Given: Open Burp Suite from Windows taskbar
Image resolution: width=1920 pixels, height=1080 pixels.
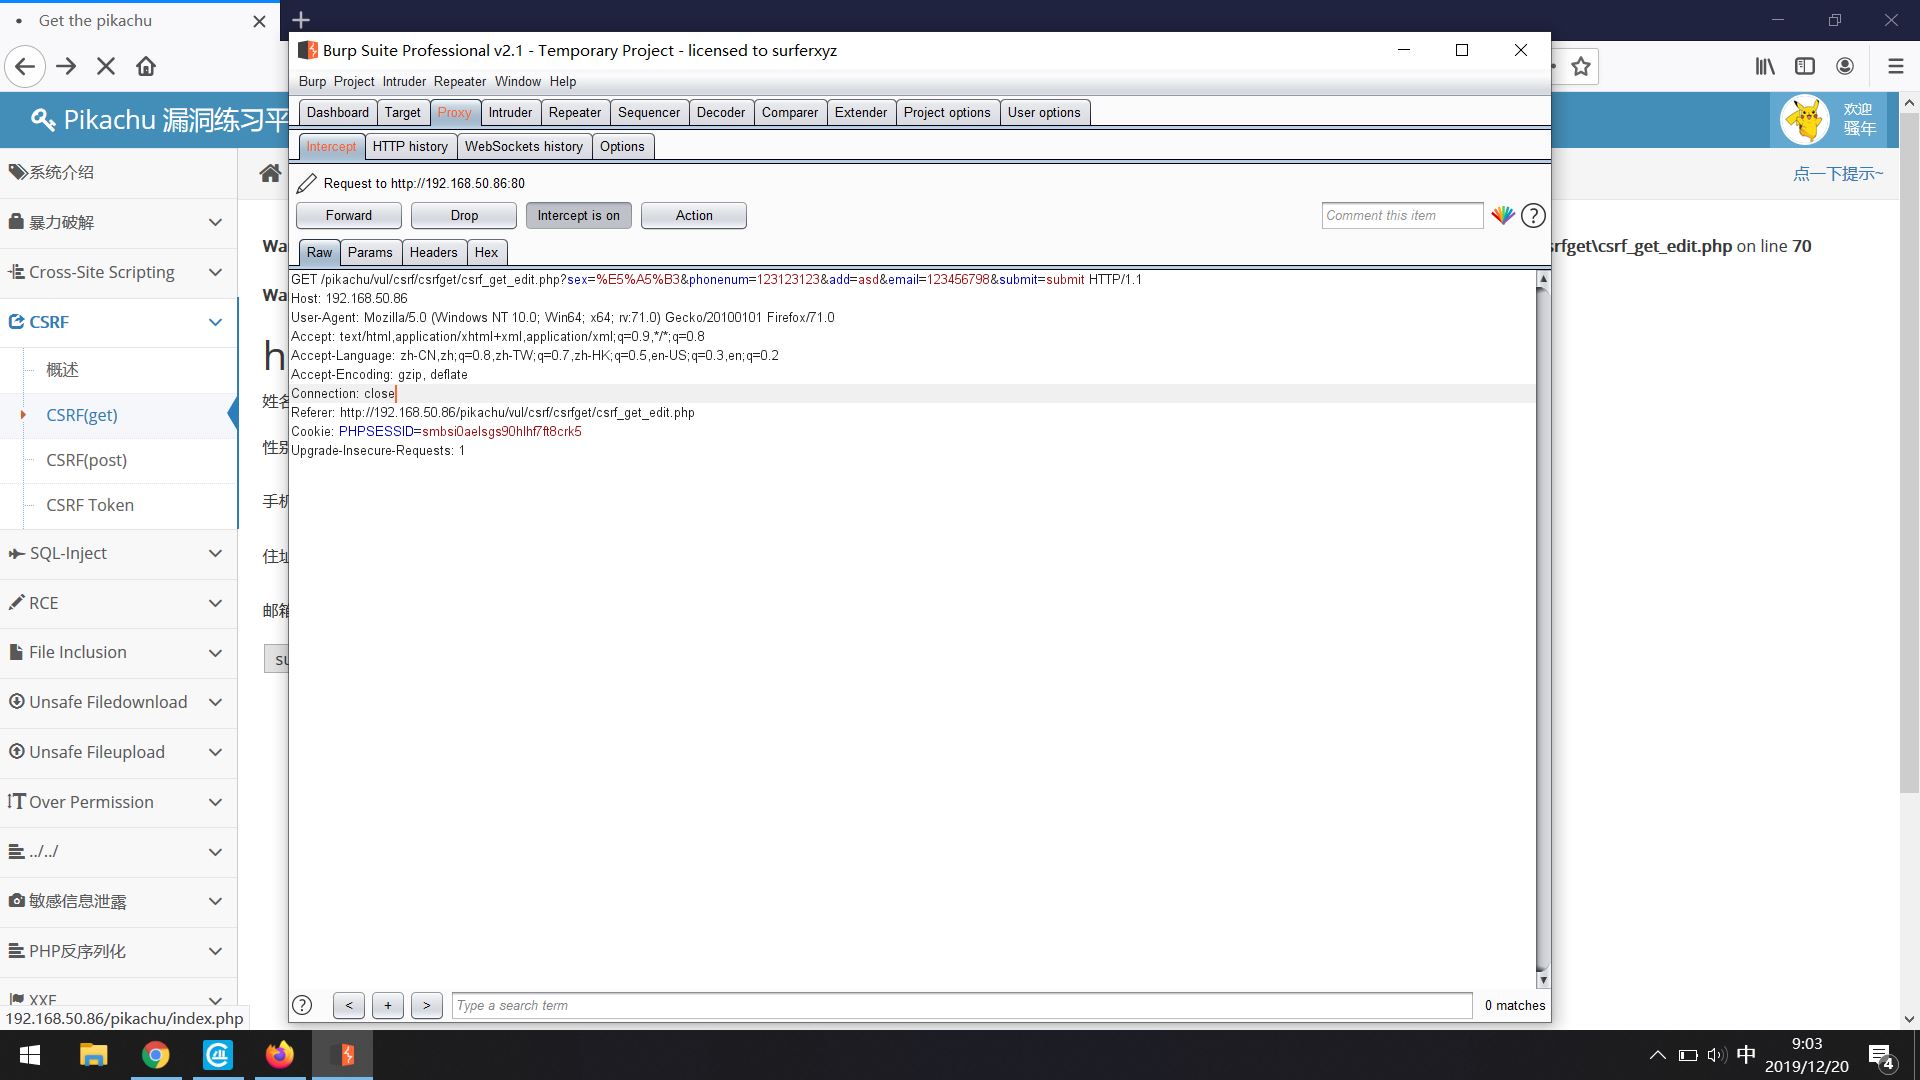Looking at the screenshot, I should pos(343,1055).
